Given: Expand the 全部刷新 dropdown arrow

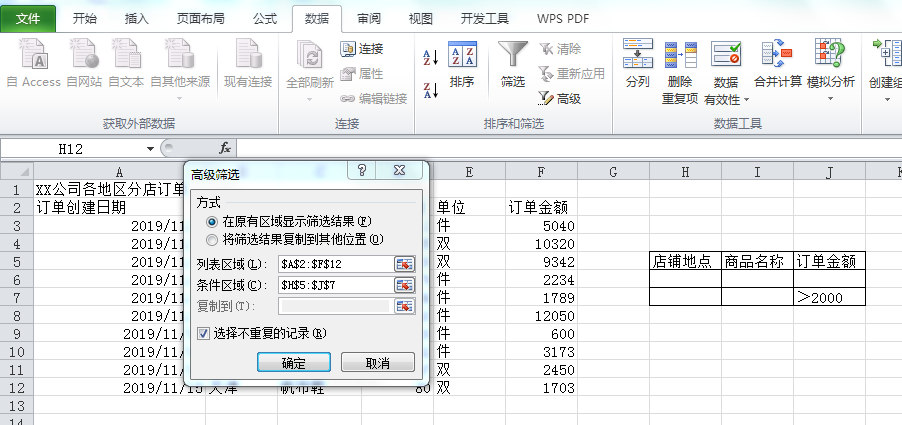Looking at the screenshot, I should tap(310, 99).
